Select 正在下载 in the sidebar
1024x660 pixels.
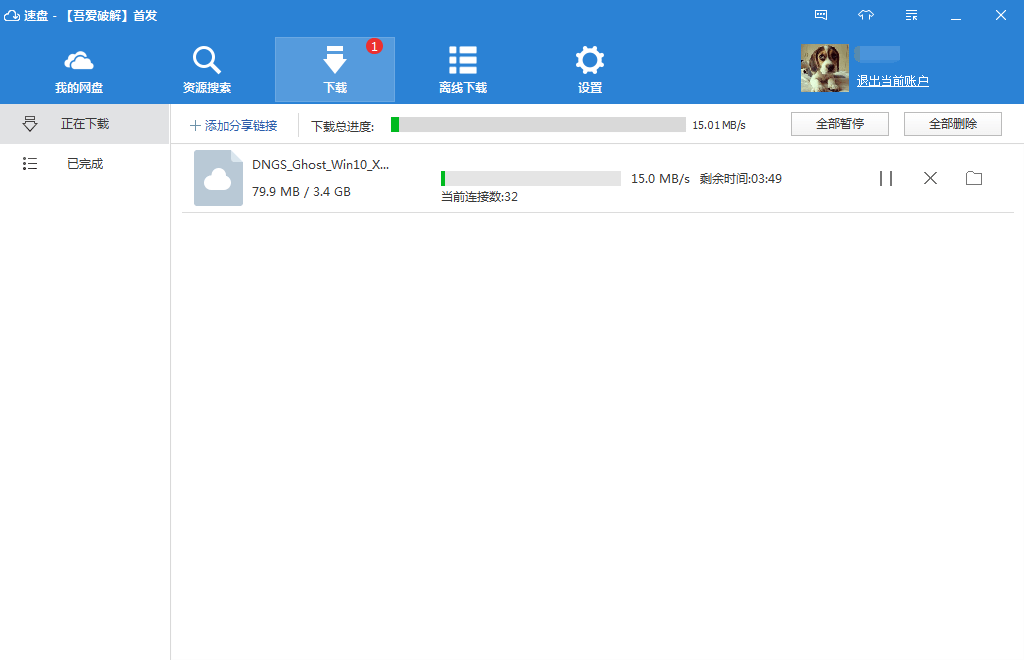(85, 124)
